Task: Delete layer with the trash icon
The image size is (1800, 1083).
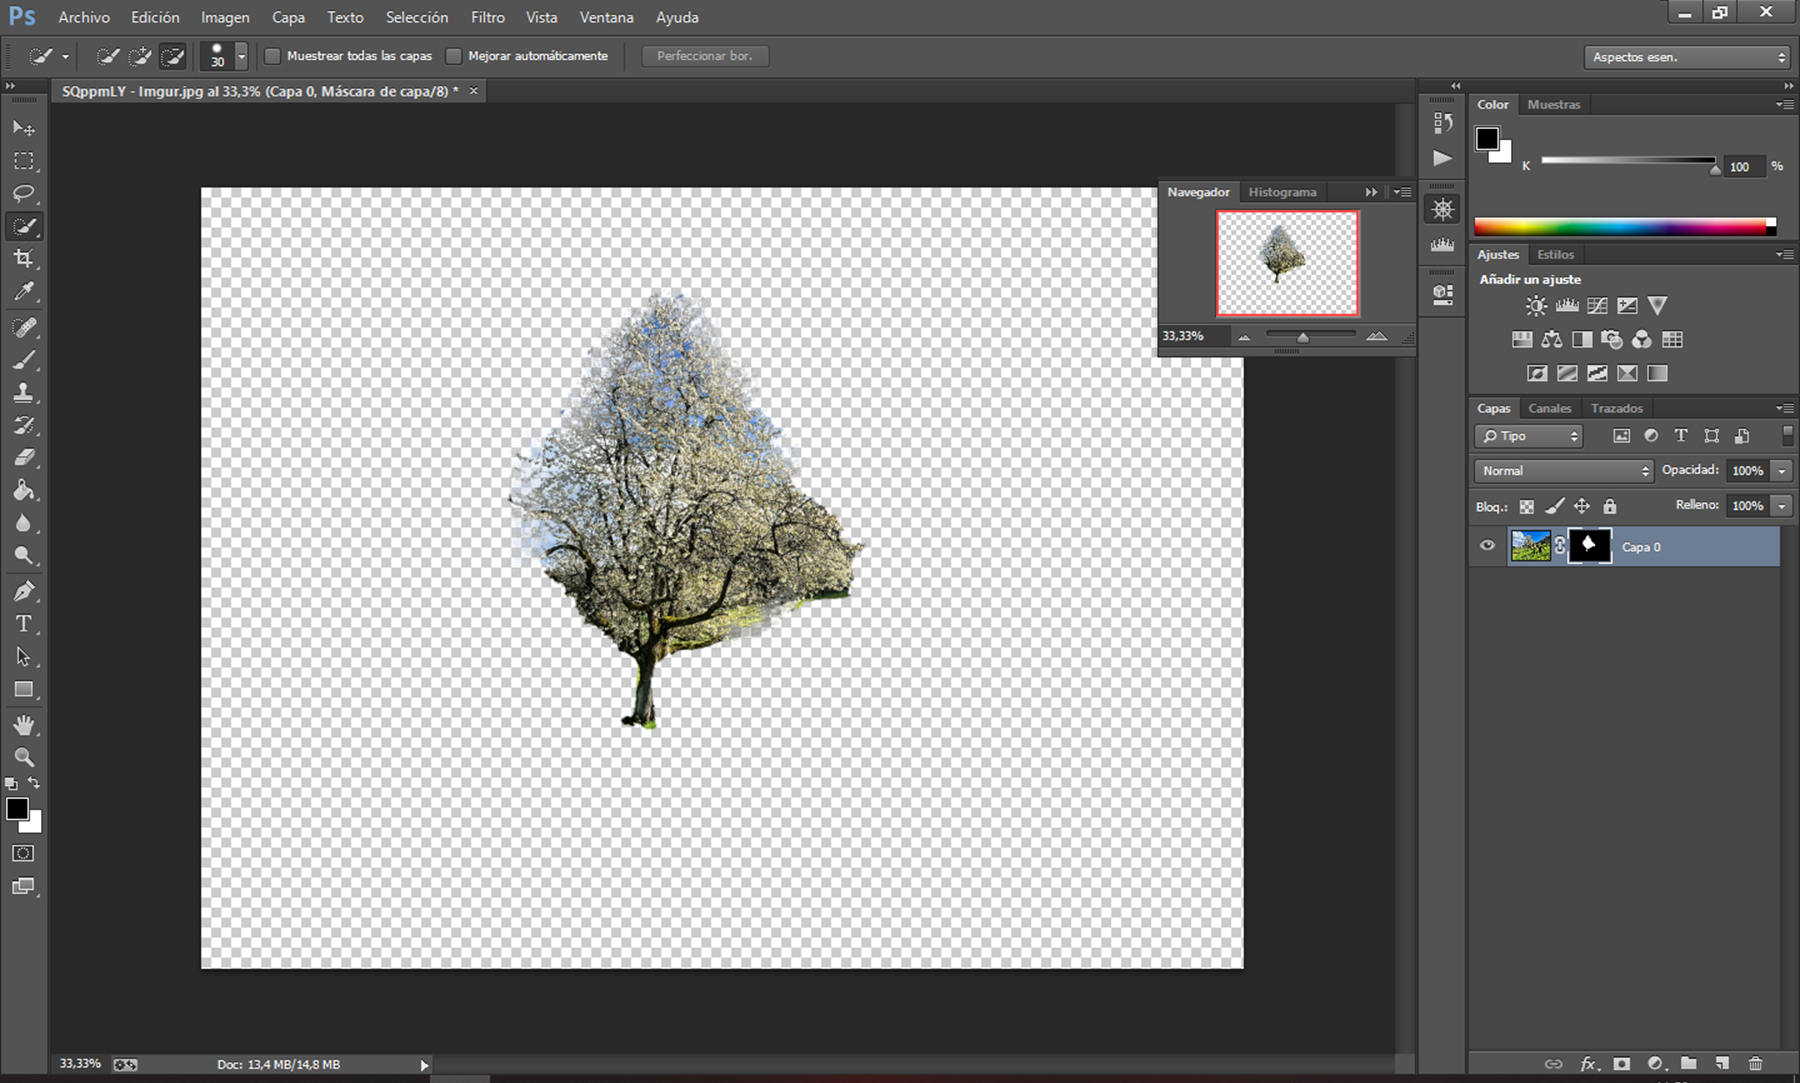Action: point(1755,1064)
